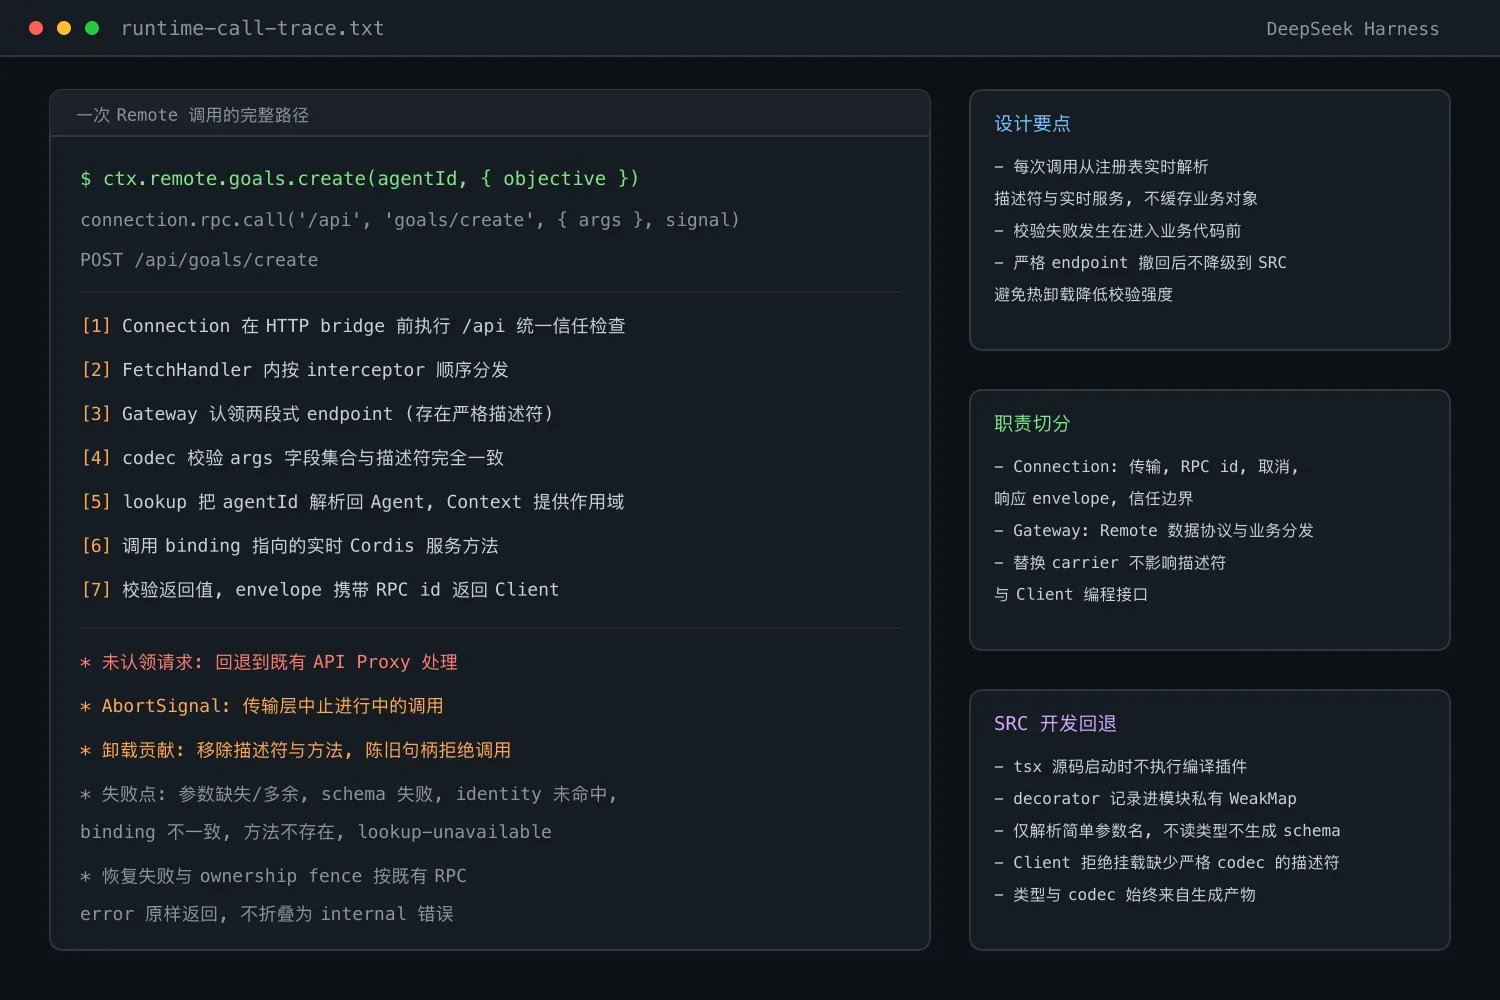Click the 'POST /api/goals/create' line
Viewport: 1500px width, 1000px height.
point(199,260)
